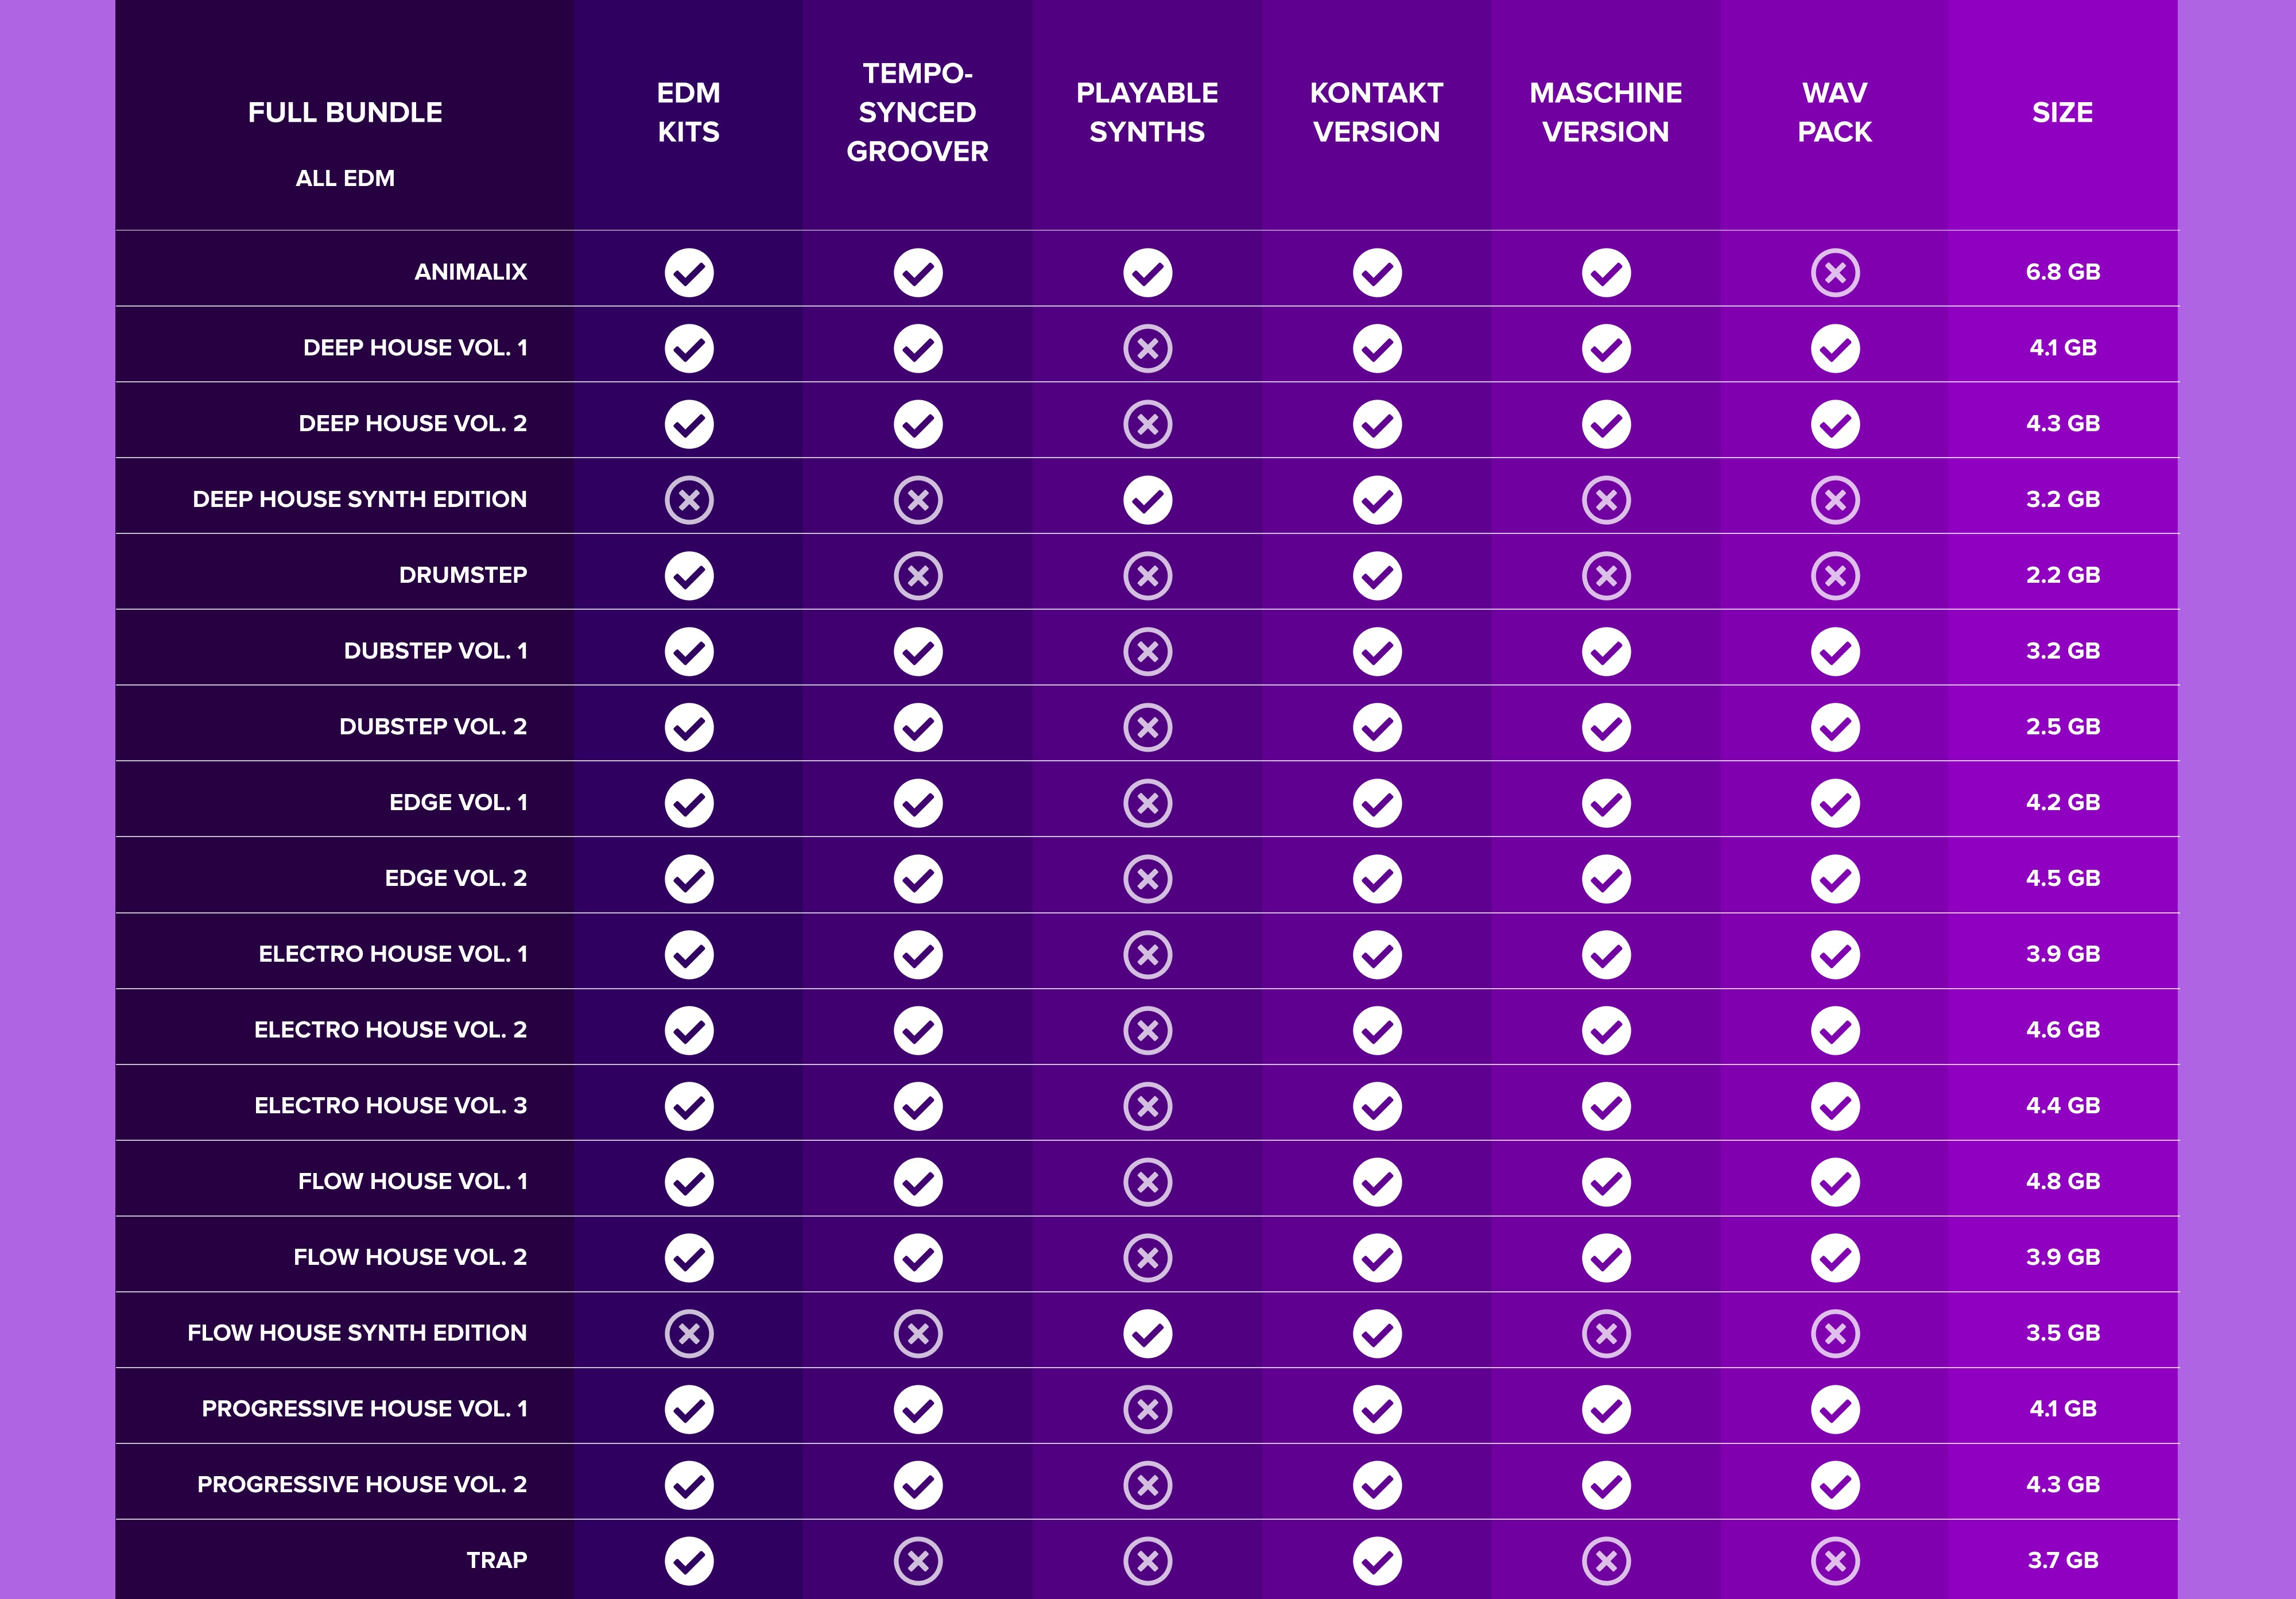Viewport: 2296px width, 1599px height.
Task: Click Trap Maschine Version cross icon
Action: pos(1606,1561)
